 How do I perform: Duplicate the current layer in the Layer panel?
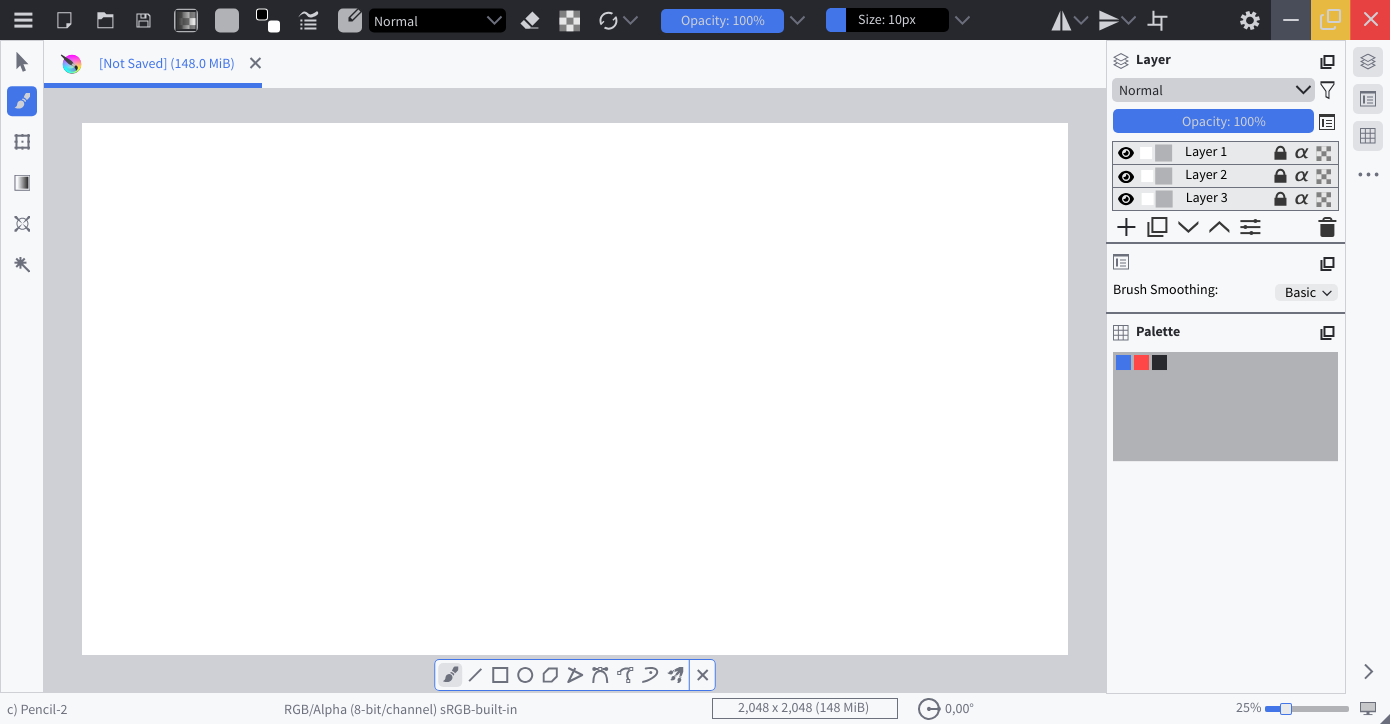click(1157, 227)
